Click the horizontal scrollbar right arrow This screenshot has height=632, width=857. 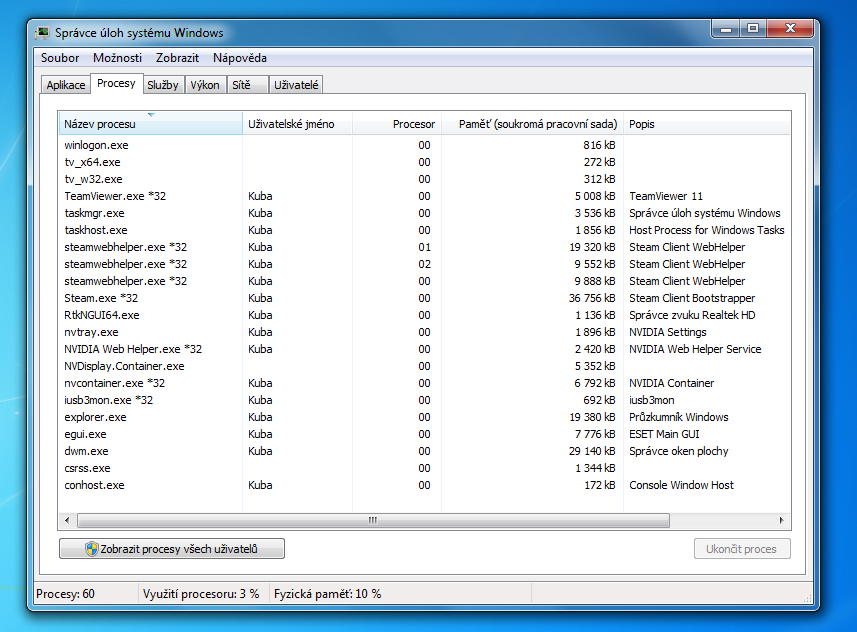coord(782,520)
